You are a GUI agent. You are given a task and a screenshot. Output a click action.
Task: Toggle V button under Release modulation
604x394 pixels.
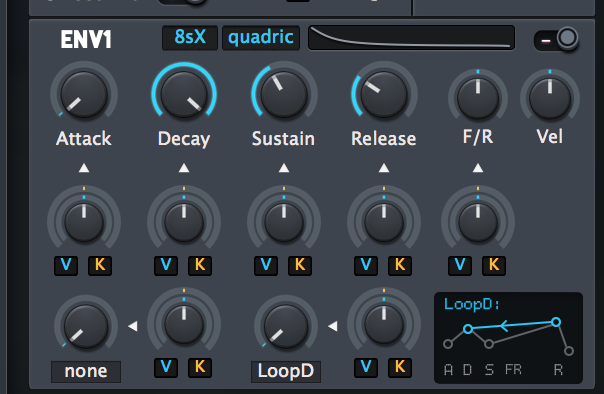point(366,265)
